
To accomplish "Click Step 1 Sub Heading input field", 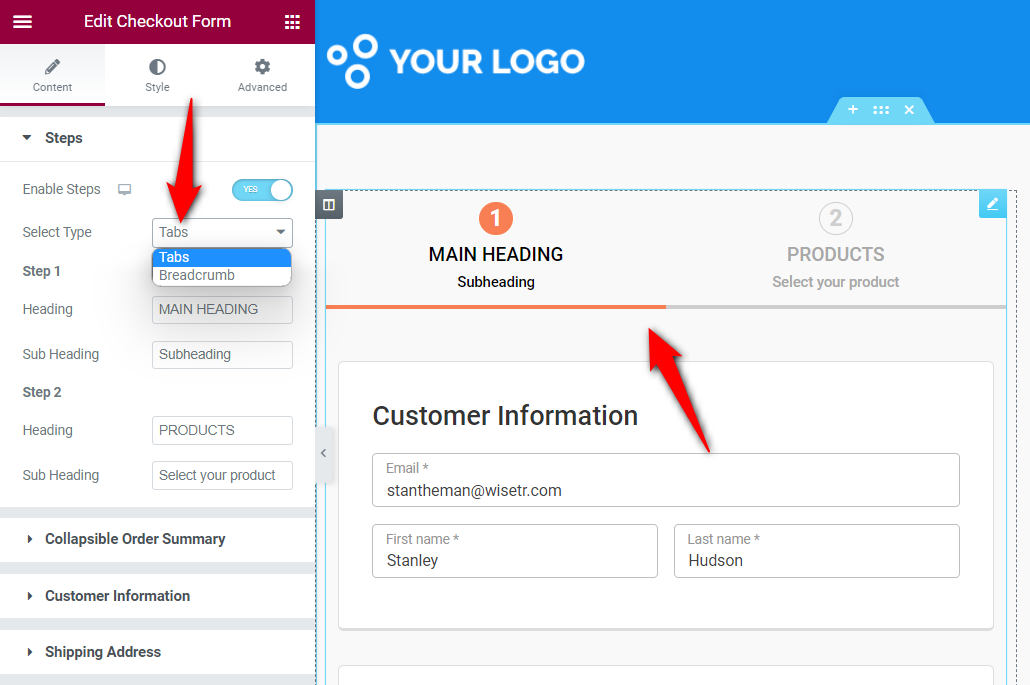I will (222, 355).
